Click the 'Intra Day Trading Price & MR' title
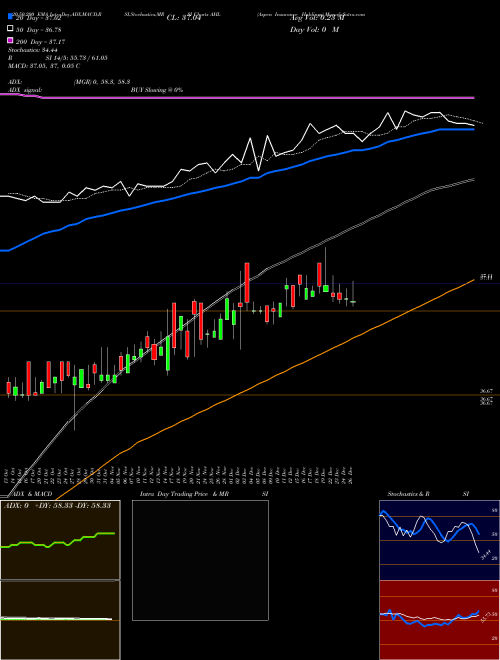The image size is (500, 660). [184, 494]
